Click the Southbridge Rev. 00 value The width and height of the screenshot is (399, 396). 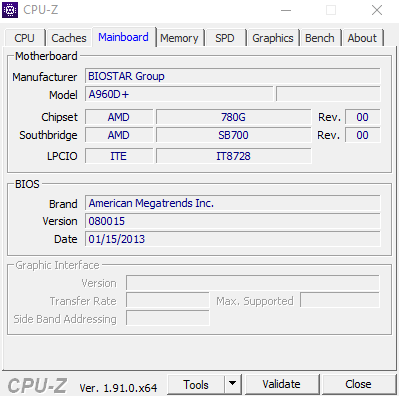pyautogui.click(x=363, y=135)
